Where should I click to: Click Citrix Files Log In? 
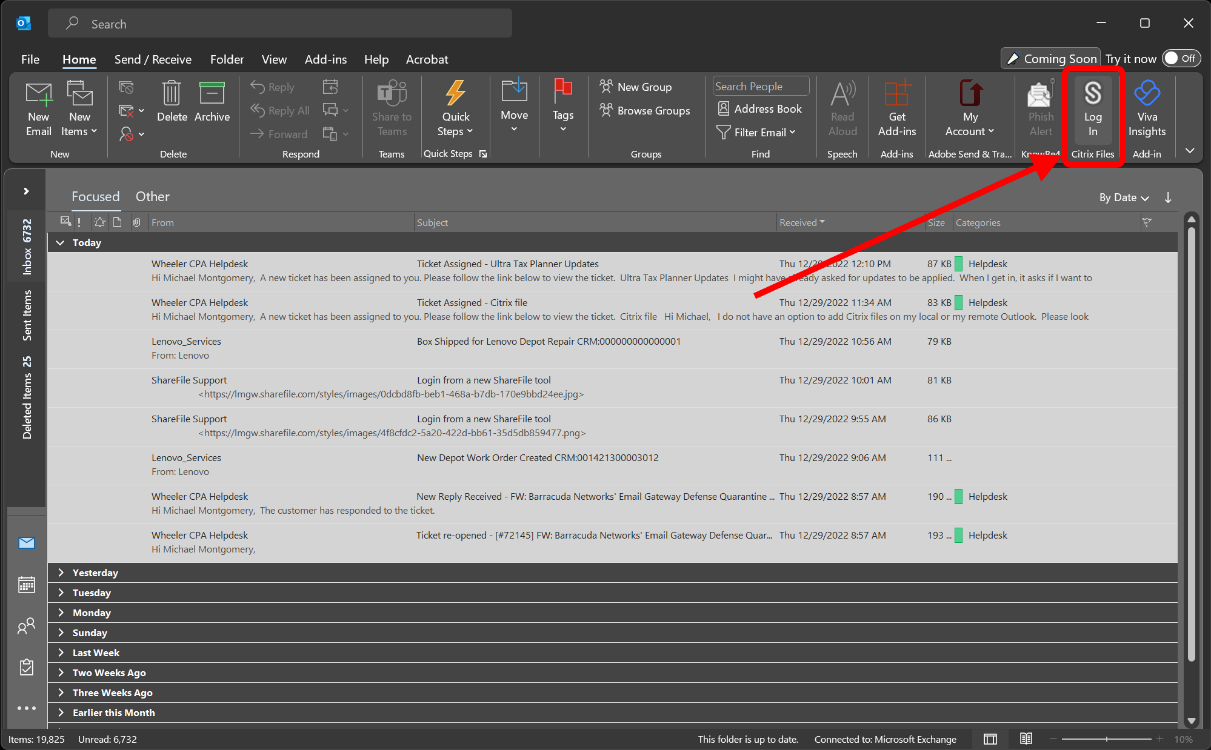click(x=1093, y=109)
